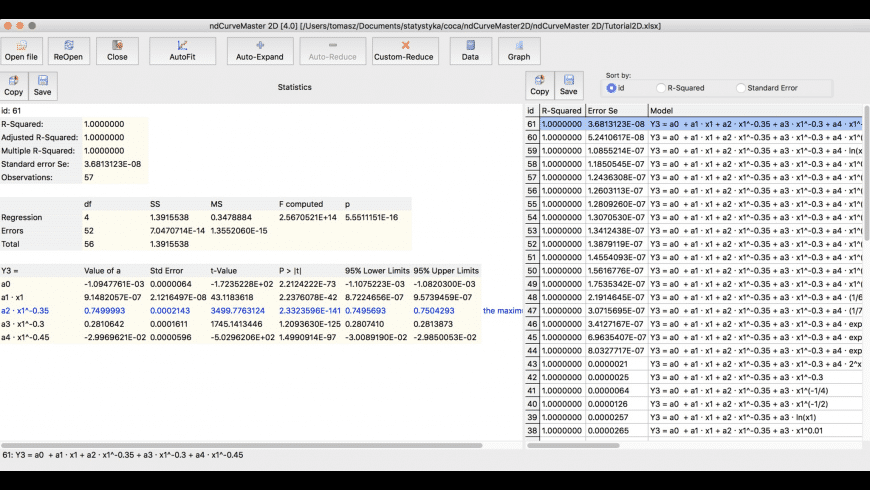Click the Auto-Expand toolbar button
This screenshot has width=870, height=490.
pyautogui.click(x=260, y=50)
